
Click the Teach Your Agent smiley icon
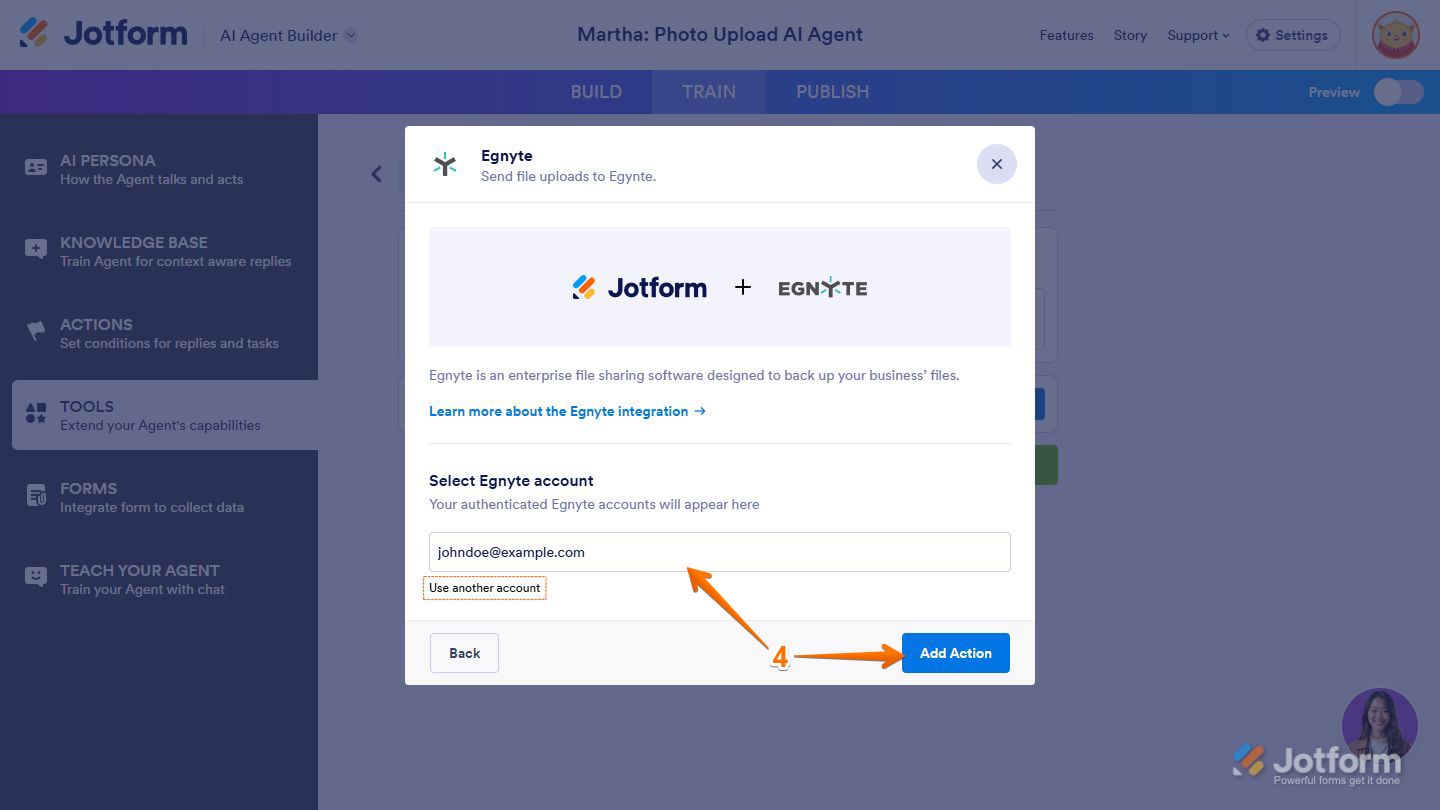coord(36,577)
